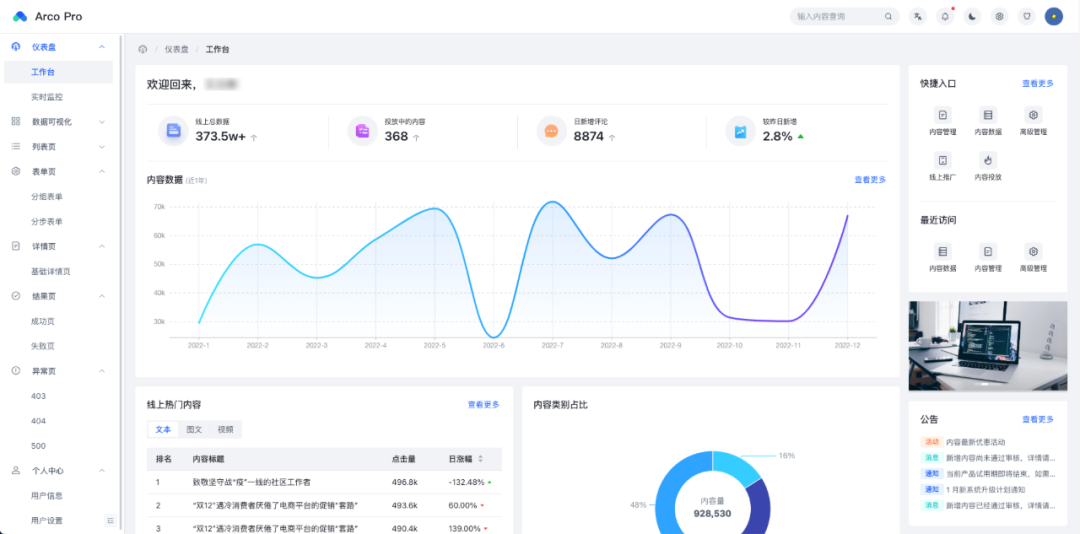Screen dimensions: 1080x534
Task: Switch to the 图文 tab
Action: tap(194, 429)
